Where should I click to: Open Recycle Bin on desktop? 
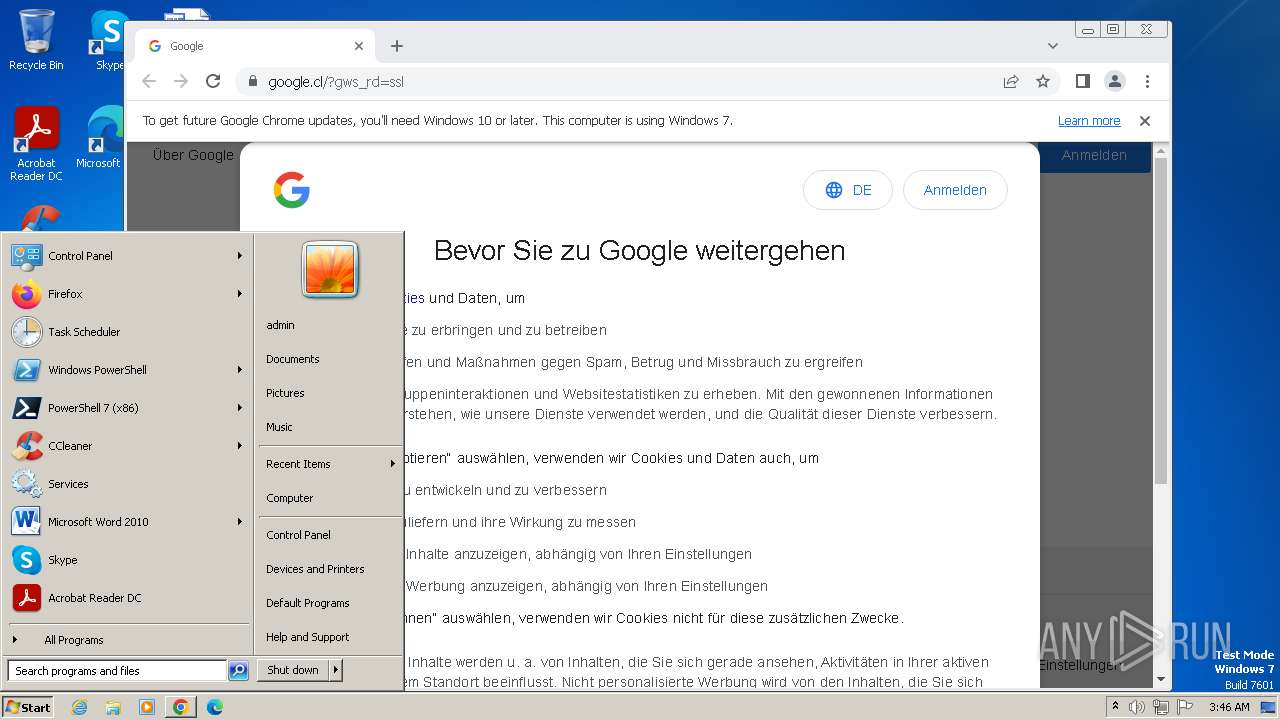[36, 40]
